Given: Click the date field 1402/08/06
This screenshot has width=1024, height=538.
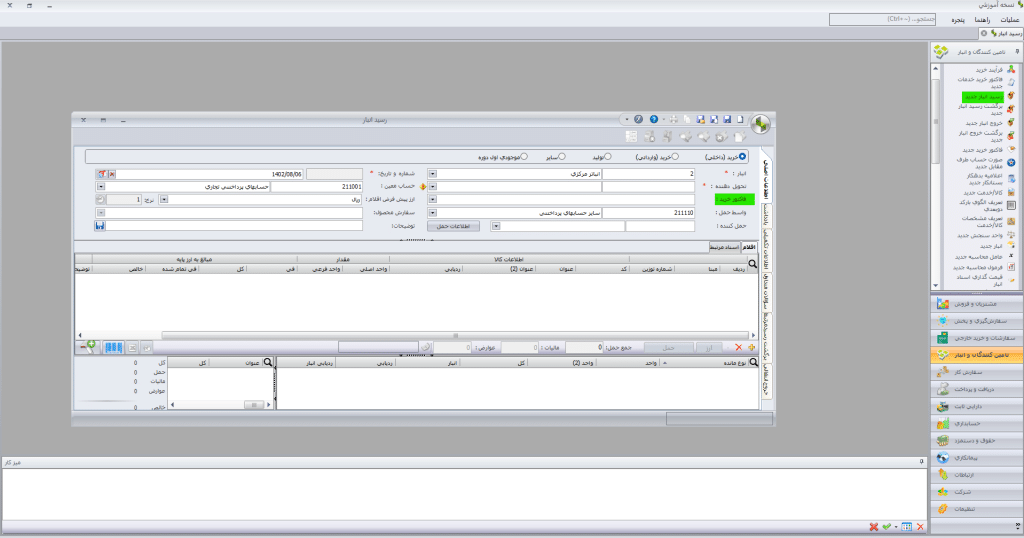Looking at the screenshot, I should point(210,174).
